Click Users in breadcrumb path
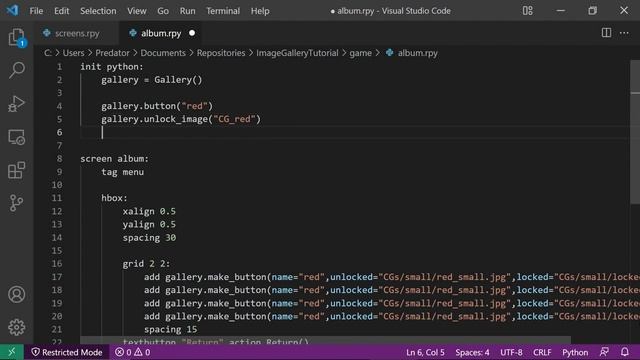 tap(73, 53)
